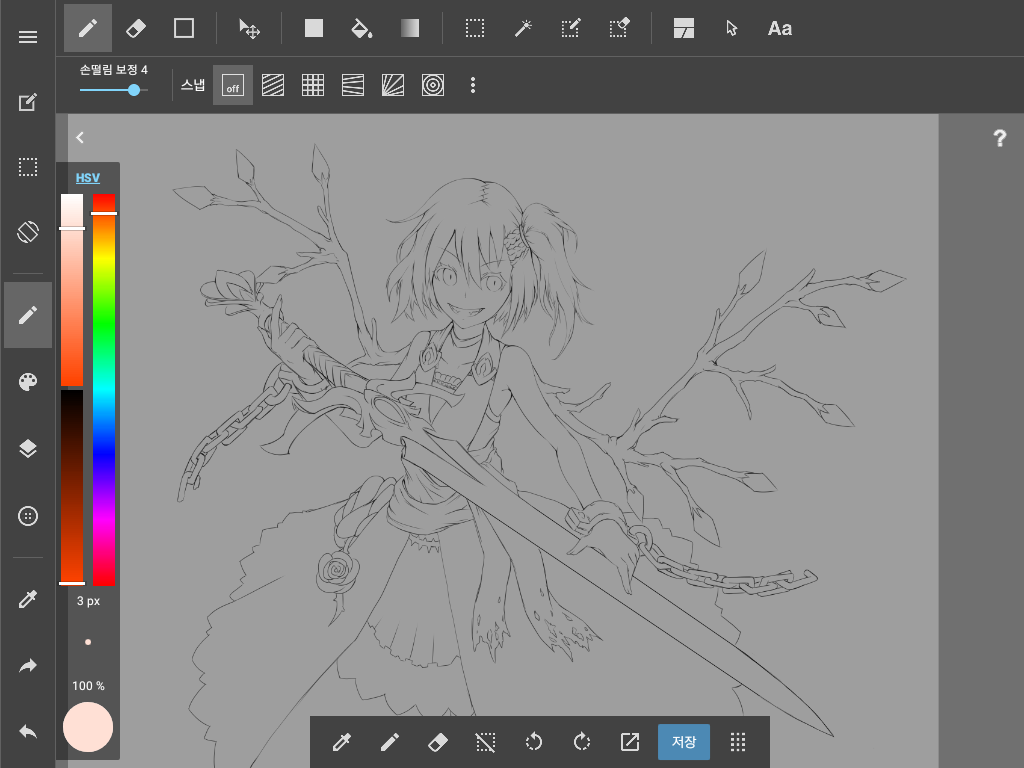Open the hamburger main menu
The height and width of the screenshot is (768, 1024).
pos(28,37)
